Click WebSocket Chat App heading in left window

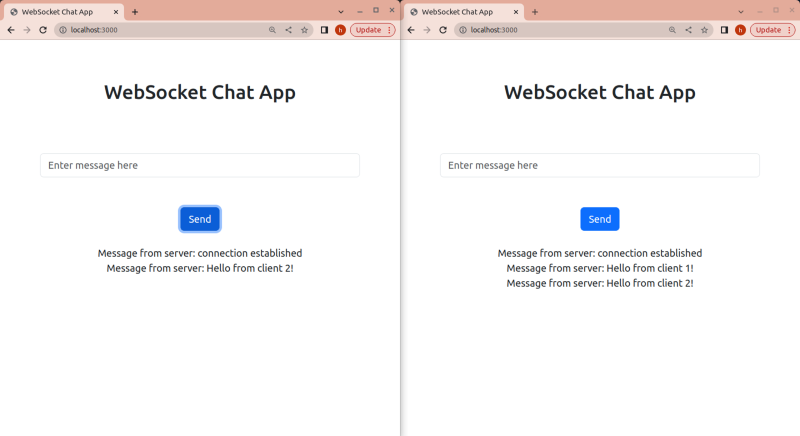point(200,92)
